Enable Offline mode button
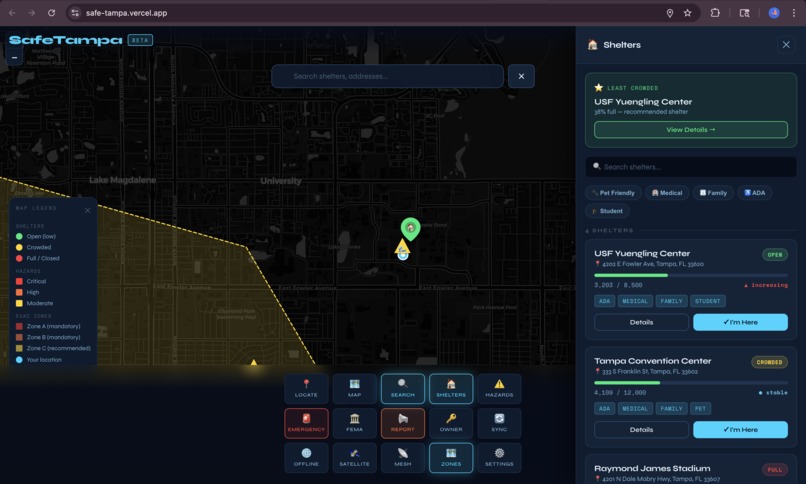 (x=306, y=457)
